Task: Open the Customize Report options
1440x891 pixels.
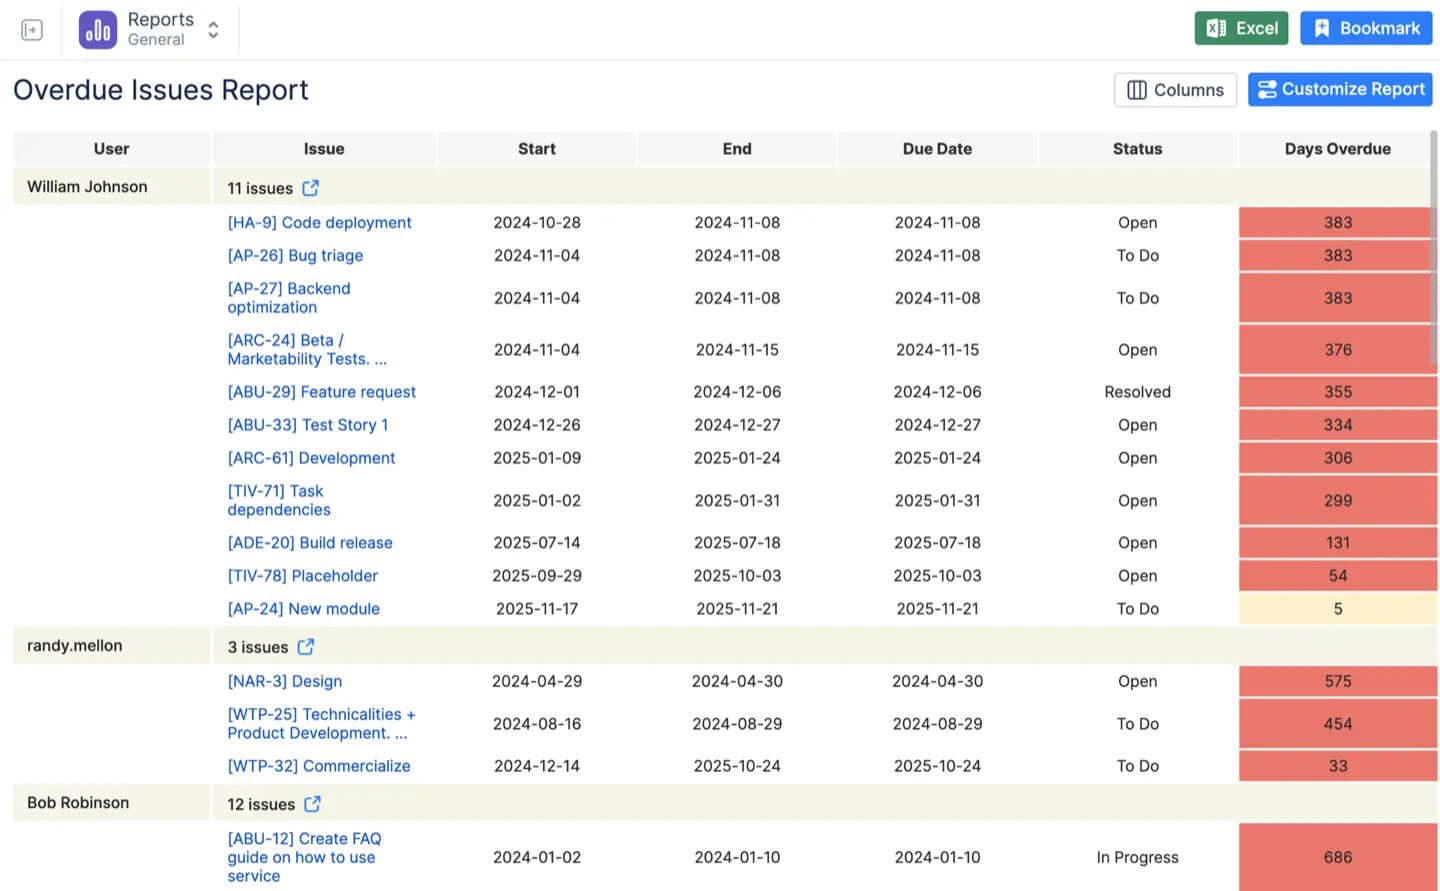Action: (1340, 89)
